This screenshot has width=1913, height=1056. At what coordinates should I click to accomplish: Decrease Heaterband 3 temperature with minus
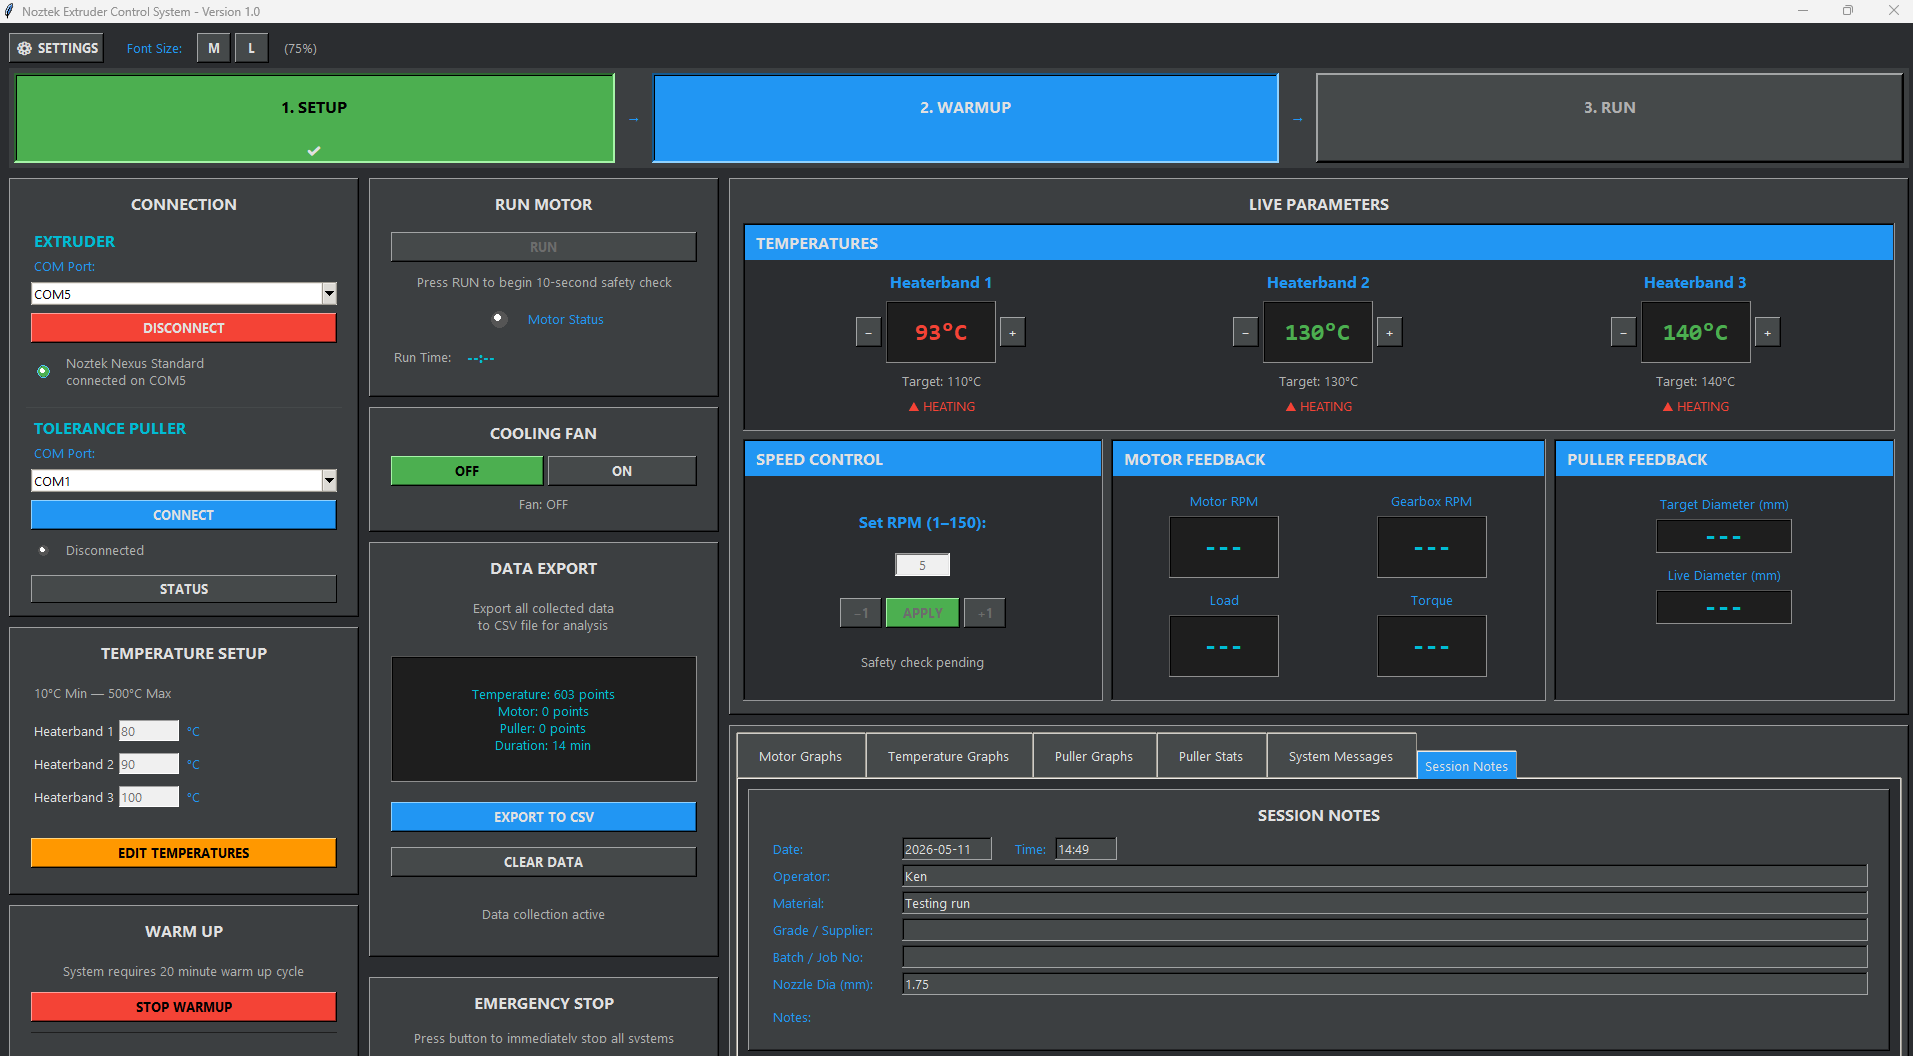point(1623,332)
